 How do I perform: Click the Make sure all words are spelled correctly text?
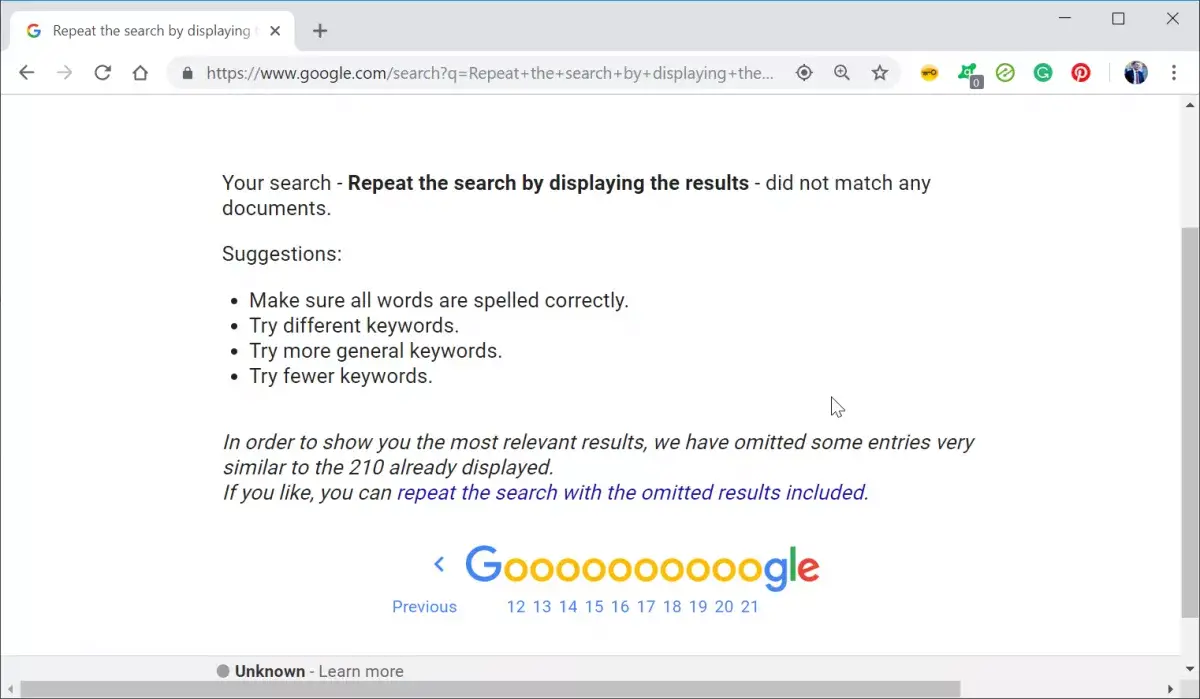(439, 300)
